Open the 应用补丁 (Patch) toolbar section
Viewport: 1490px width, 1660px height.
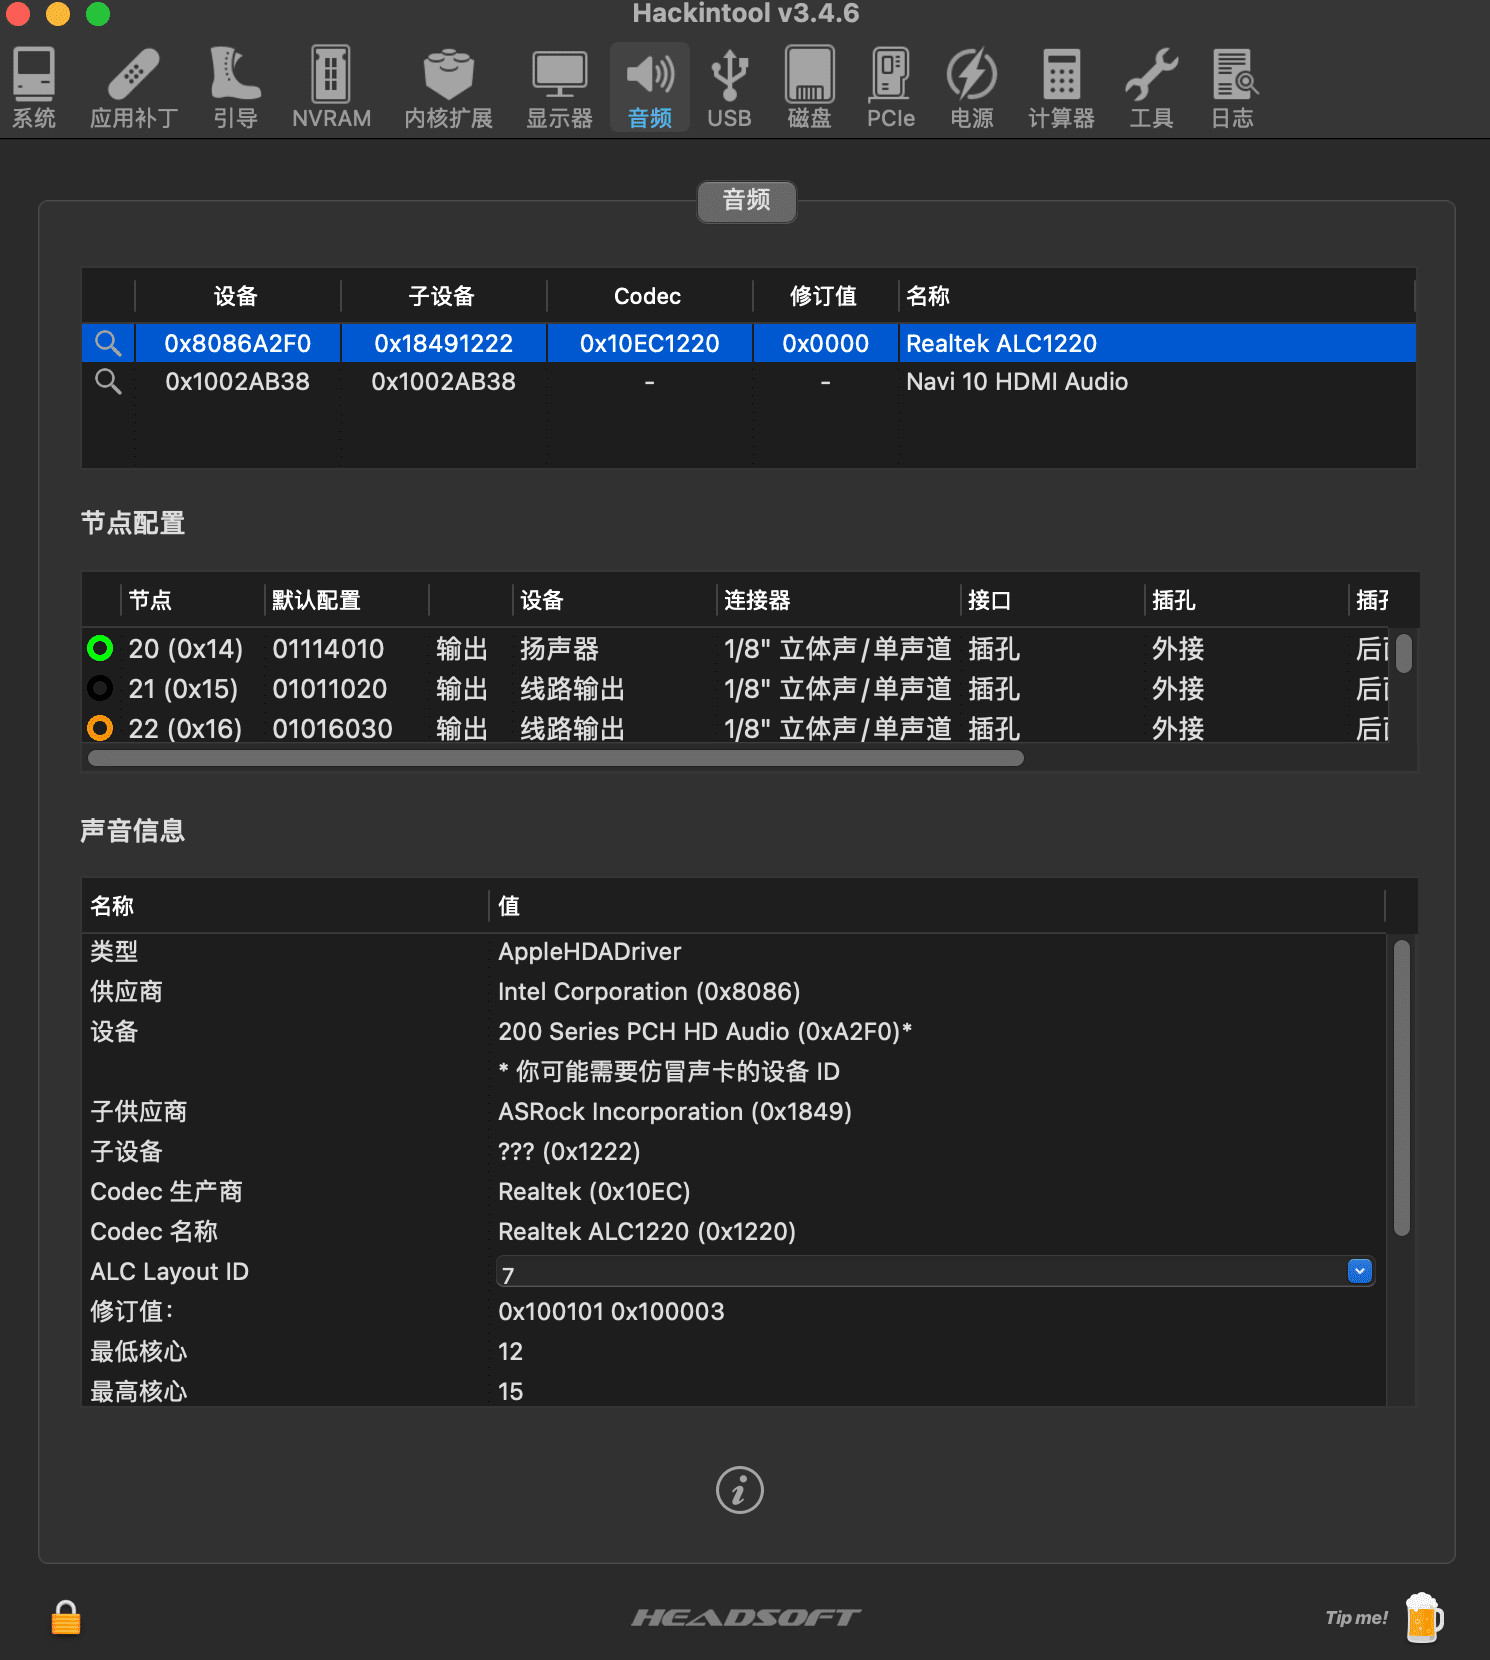point(134,88)
